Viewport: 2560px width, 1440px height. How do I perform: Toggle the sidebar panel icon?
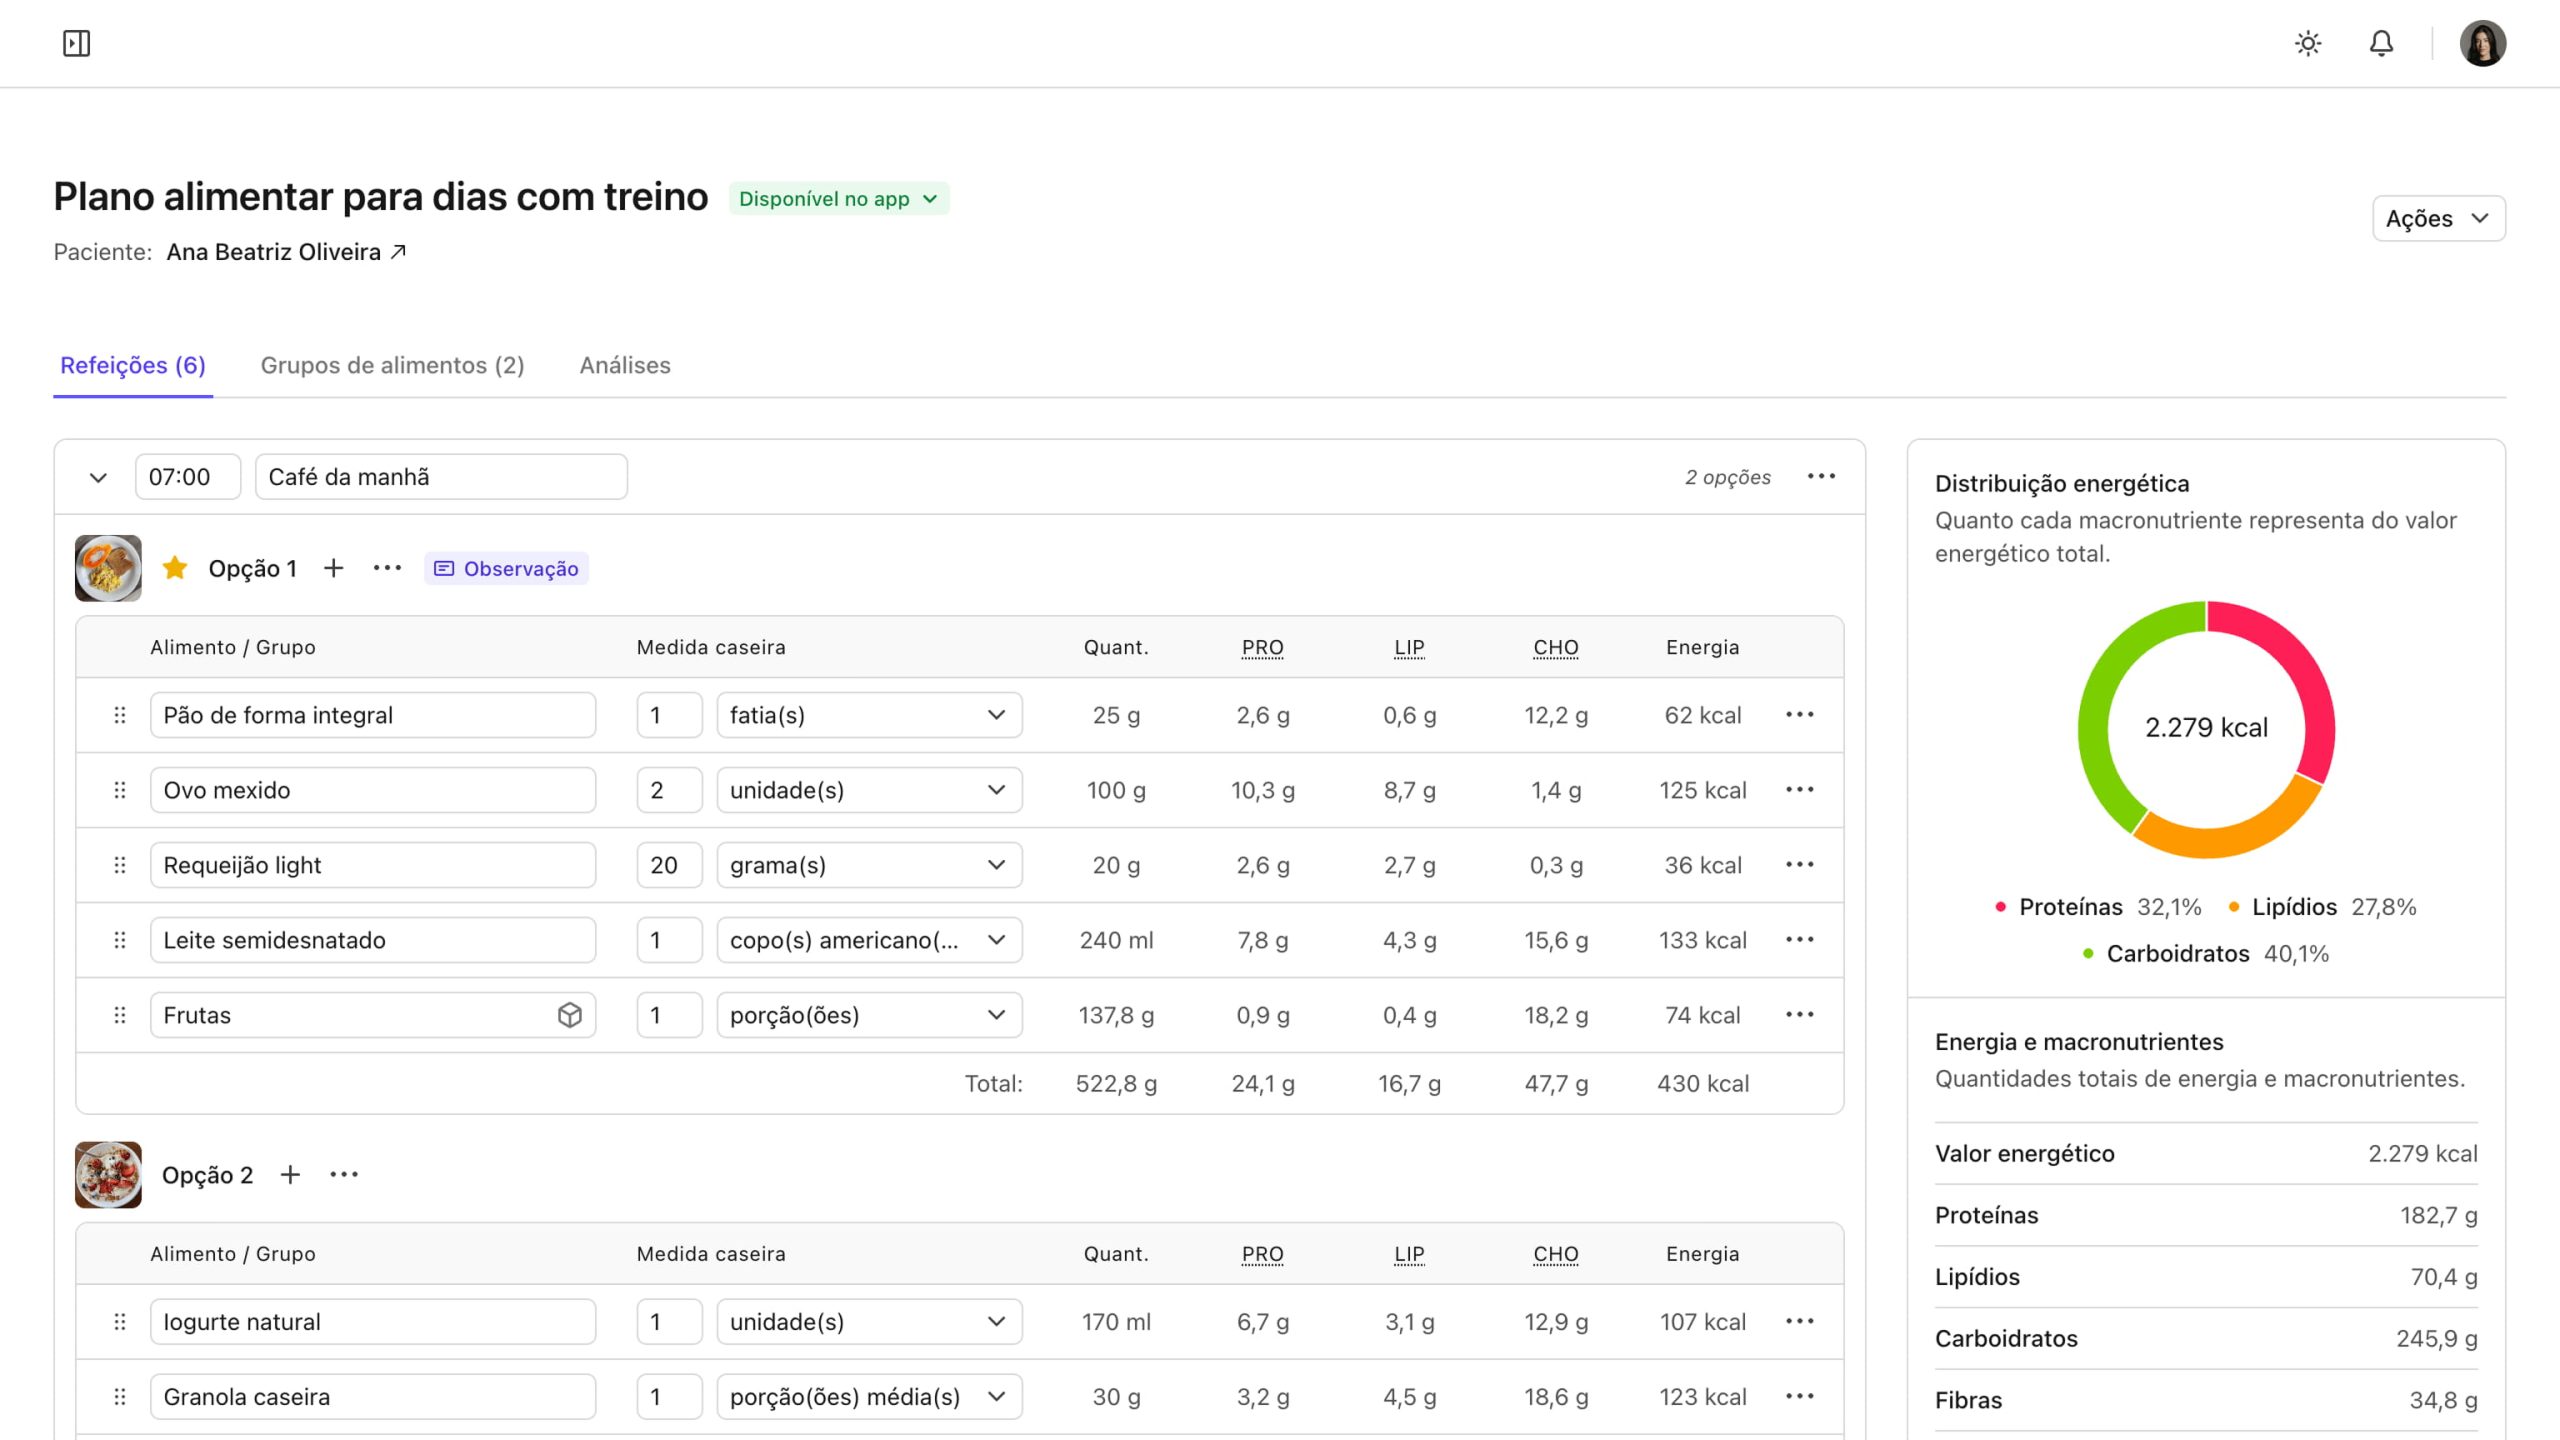pyautogui.click(x=76, y=43)
